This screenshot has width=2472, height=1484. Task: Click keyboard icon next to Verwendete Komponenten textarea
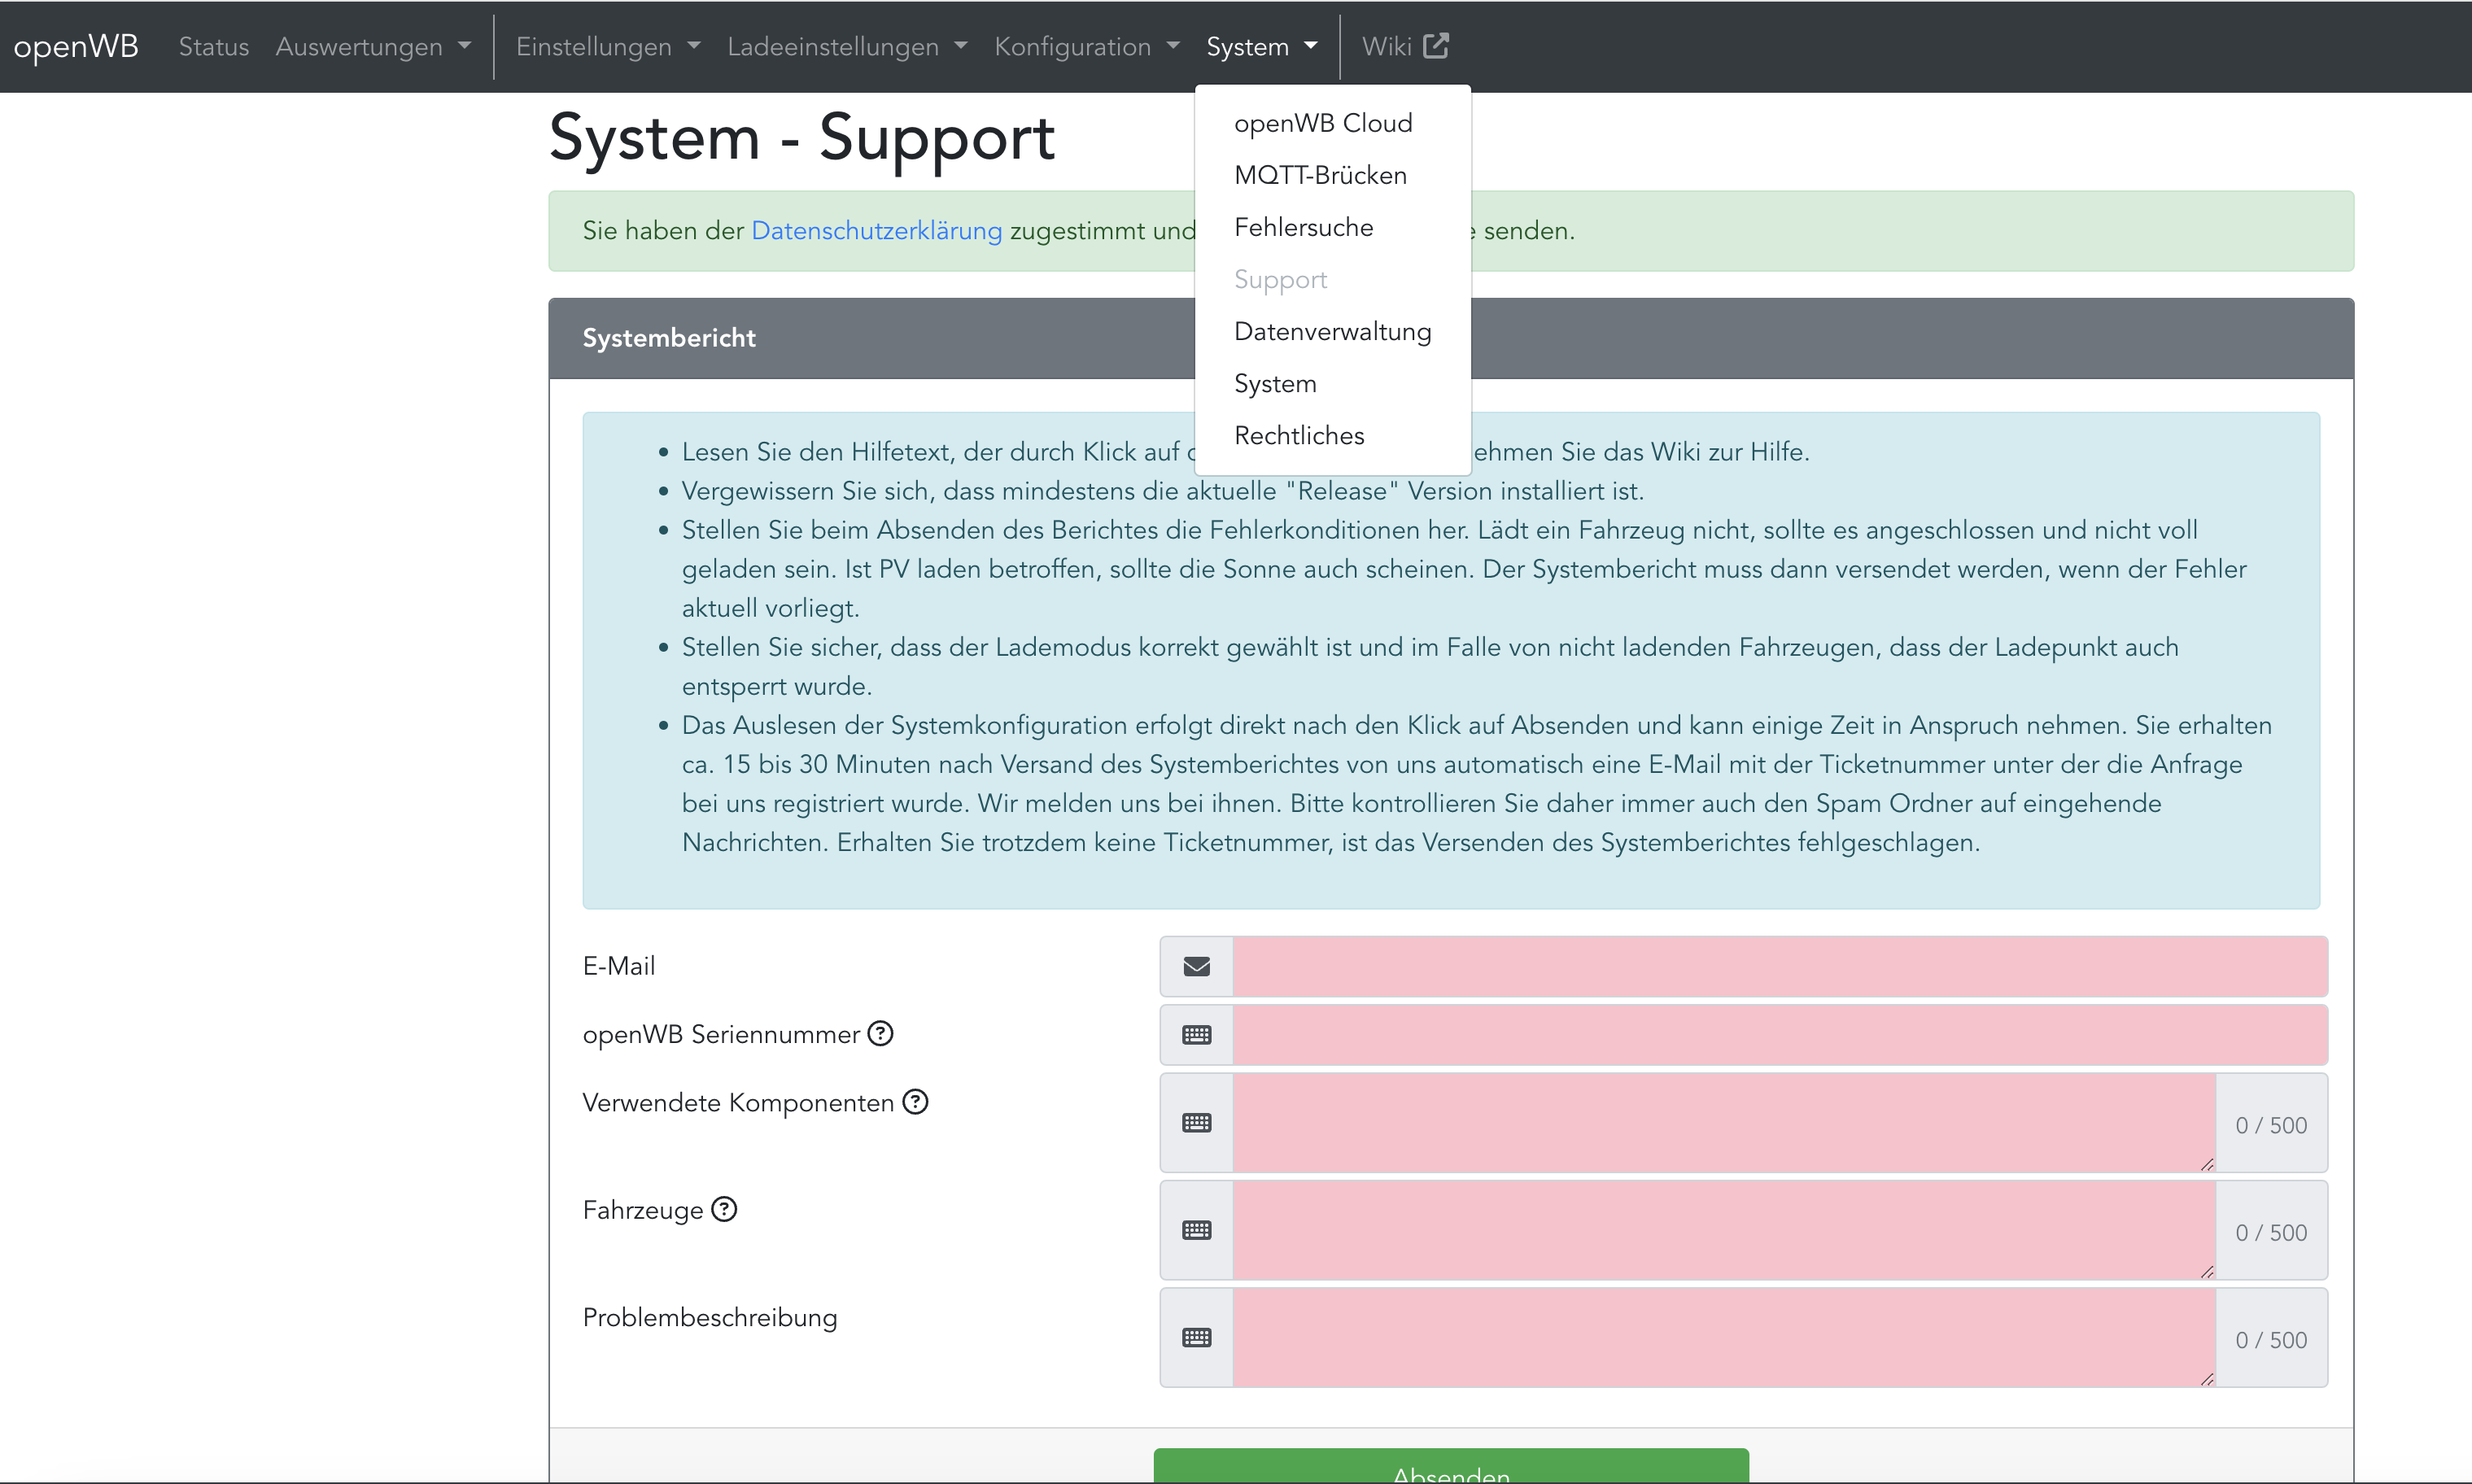1196,1122
